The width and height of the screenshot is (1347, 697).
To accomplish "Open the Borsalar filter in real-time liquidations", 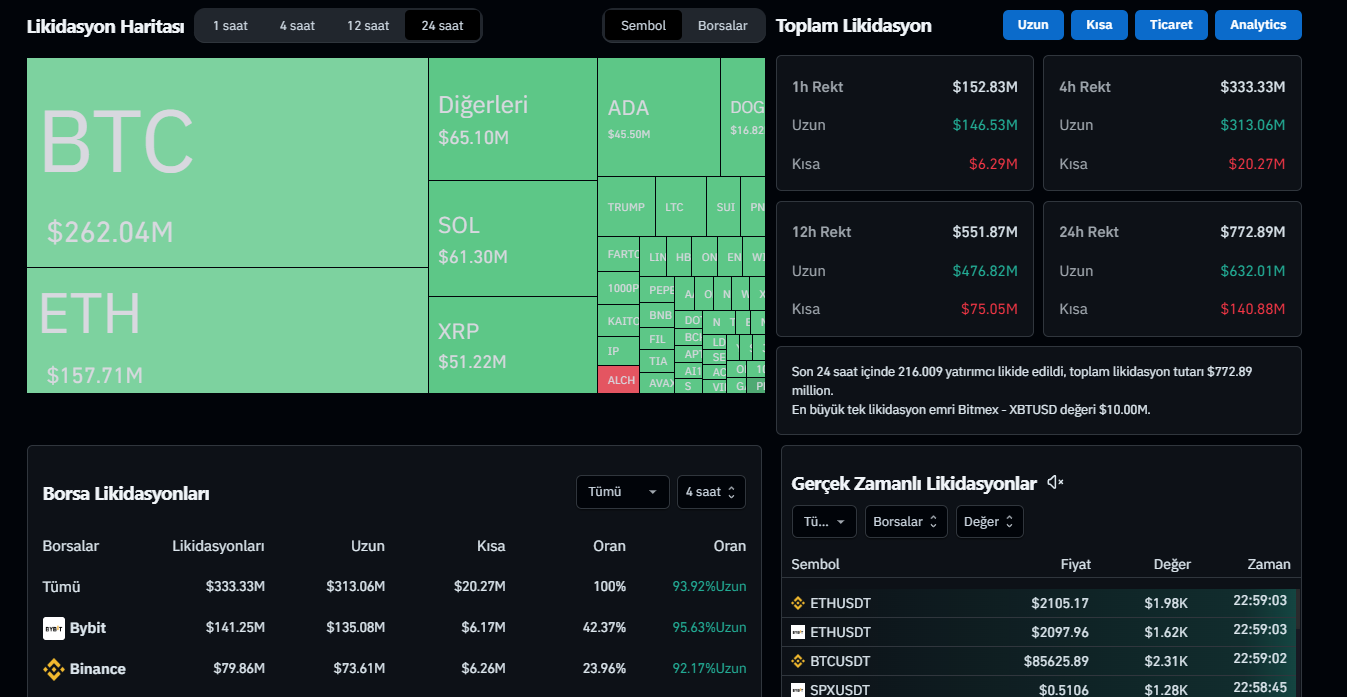I will tap(905, 521).
